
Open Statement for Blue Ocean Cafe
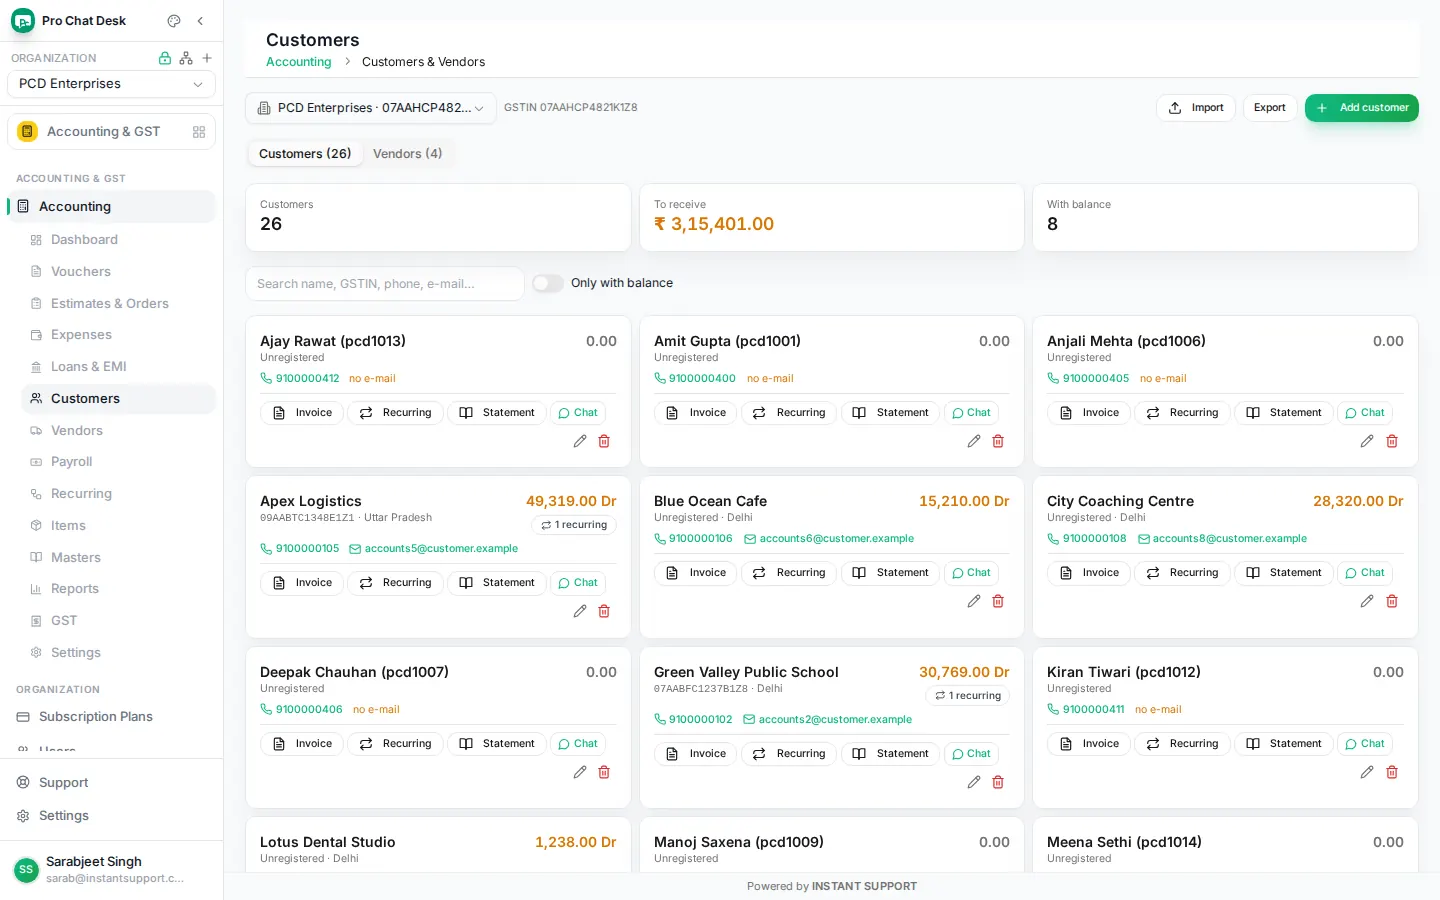tap(891, 573)
